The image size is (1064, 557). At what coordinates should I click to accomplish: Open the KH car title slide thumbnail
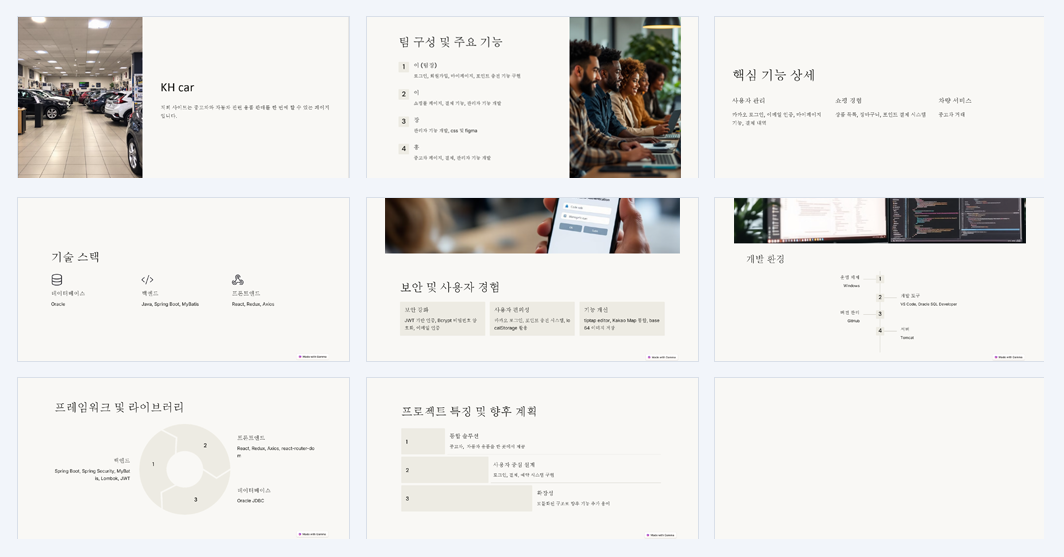(x=183, y=97)
